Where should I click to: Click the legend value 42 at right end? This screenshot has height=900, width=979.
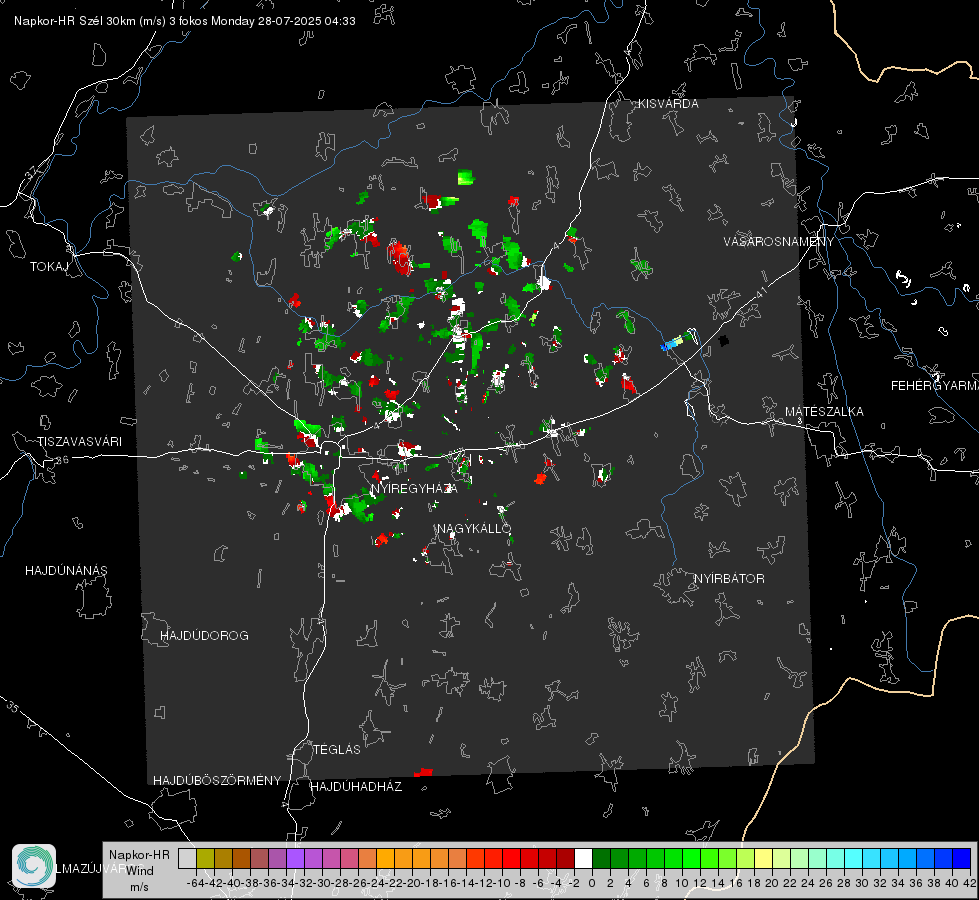[969, 883]
